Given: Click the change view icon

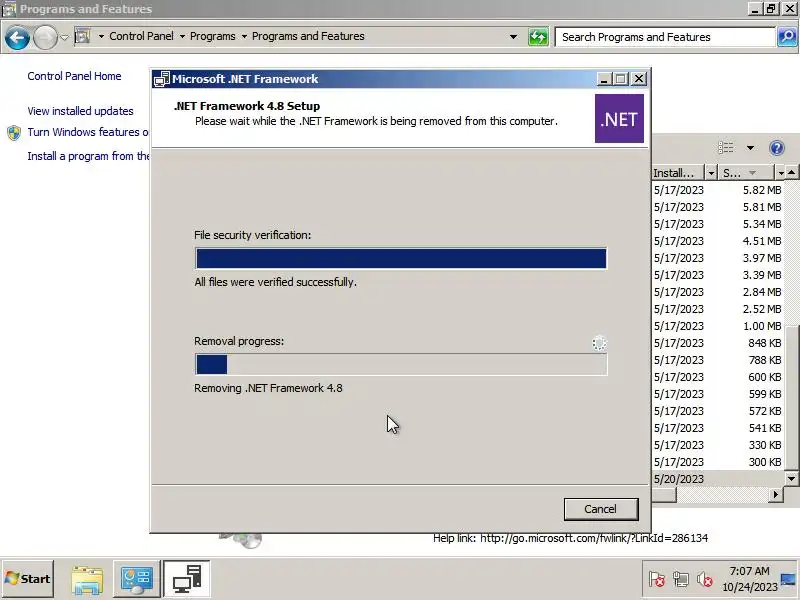Looking at the screenshot, I should (x=726, y=148).
